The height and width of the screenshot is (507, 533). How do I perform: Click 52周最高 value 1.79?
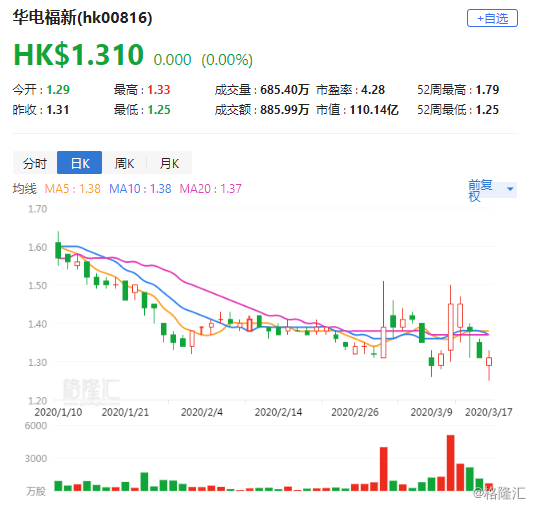tap(487, 90)
